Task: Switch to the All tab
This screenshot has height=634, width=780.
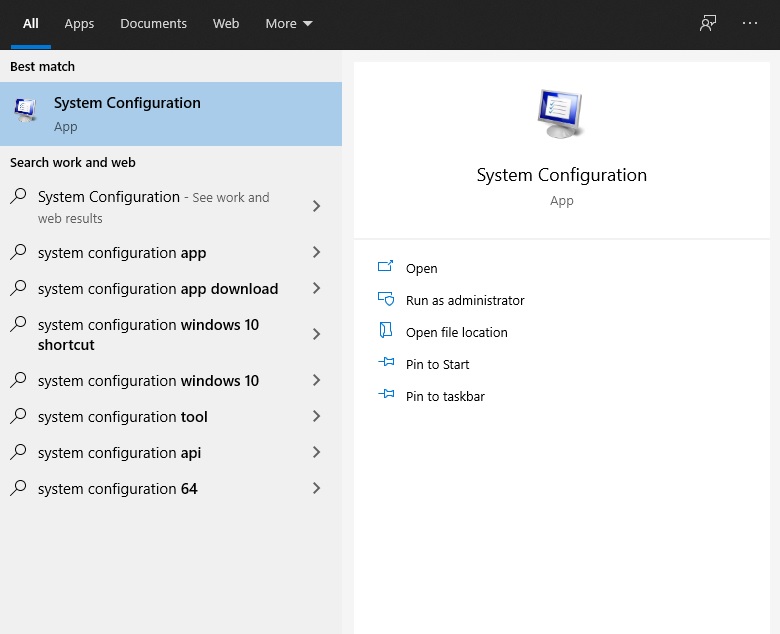Action: [30, 23]
